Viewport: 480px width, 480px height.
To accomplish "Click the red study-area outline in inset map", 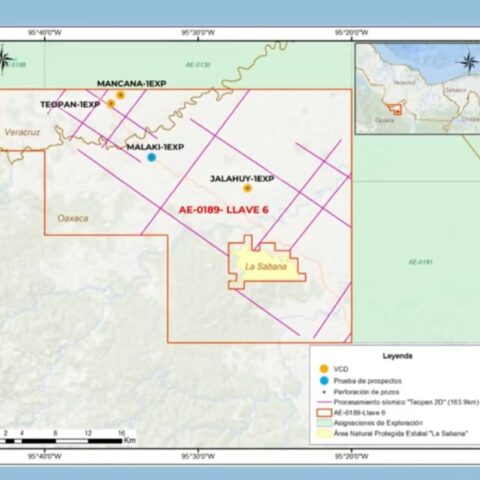I will pyautogui.click(x=394, y=110).
